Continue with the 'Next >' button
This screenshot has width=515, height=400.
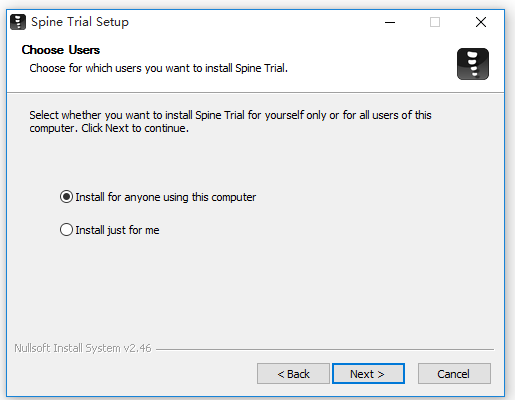pos(368,374)
